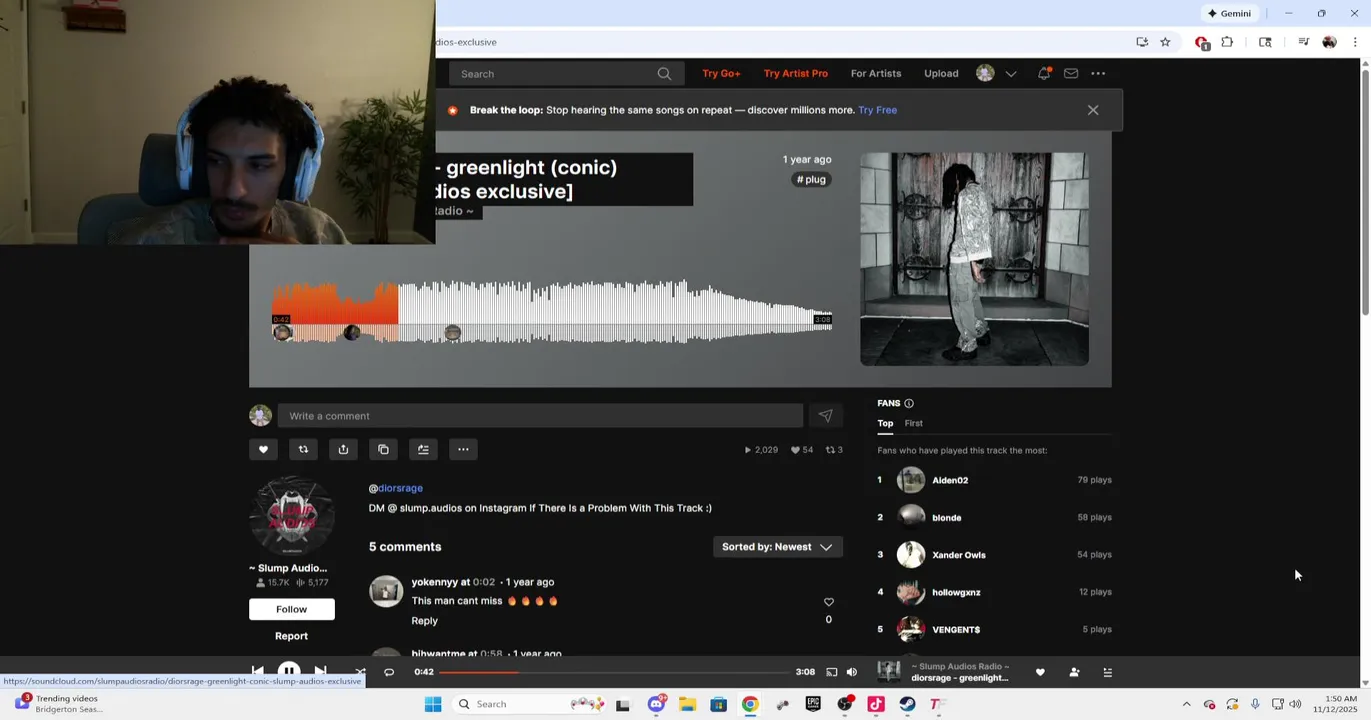Open the Slump Audios profile picture
1371x720 pixels.
pyautogui.click(x=292, y=516)
